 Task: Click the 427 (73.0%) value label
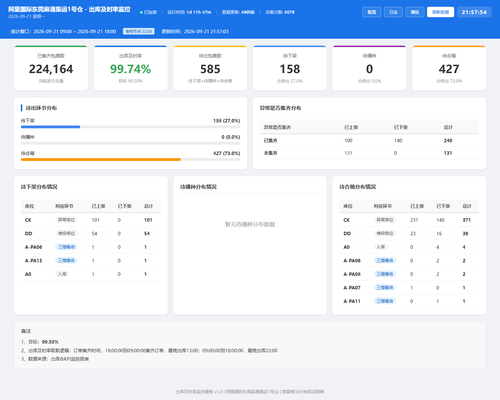(x=227, y=153)
